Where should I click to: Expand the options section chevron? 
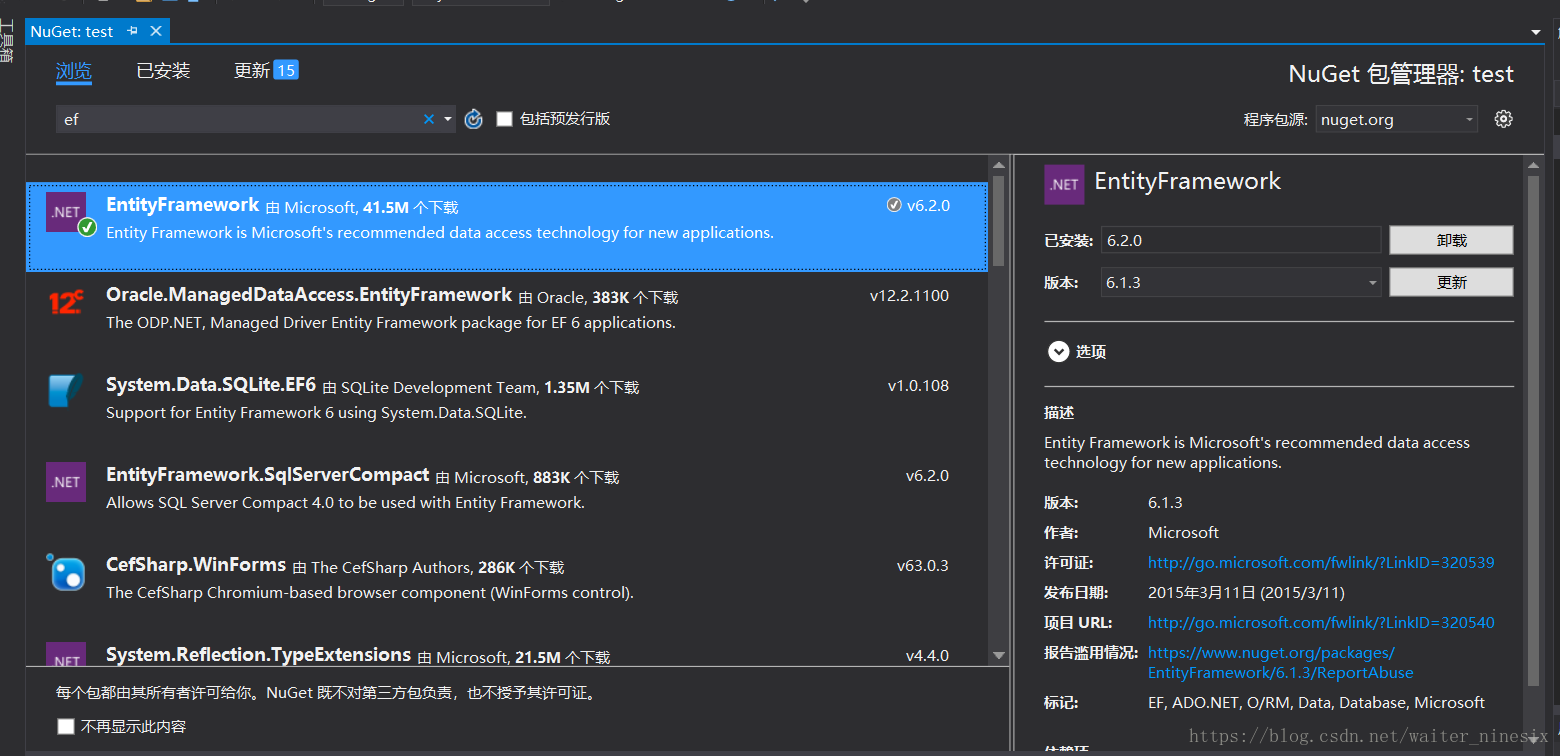click(x=1058, y=352)
